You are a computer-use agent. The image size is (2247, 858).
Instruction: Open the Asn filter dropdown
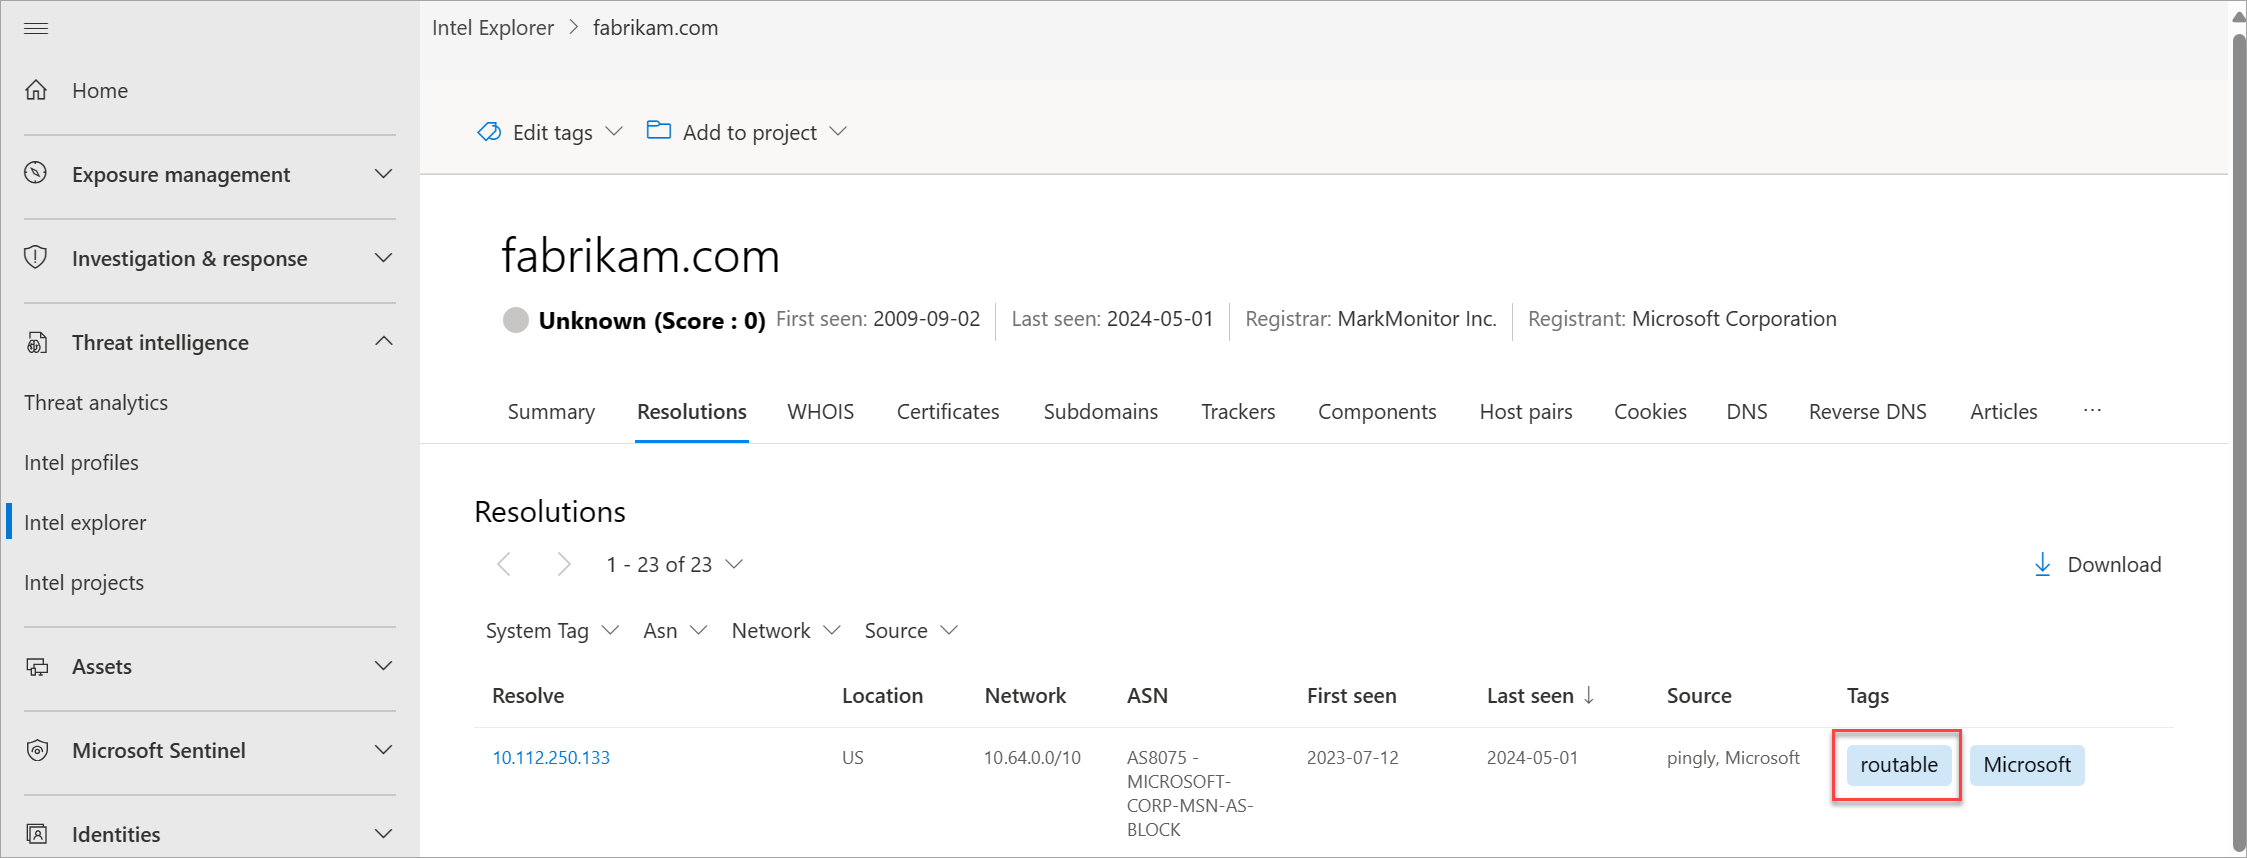(675, 630)
